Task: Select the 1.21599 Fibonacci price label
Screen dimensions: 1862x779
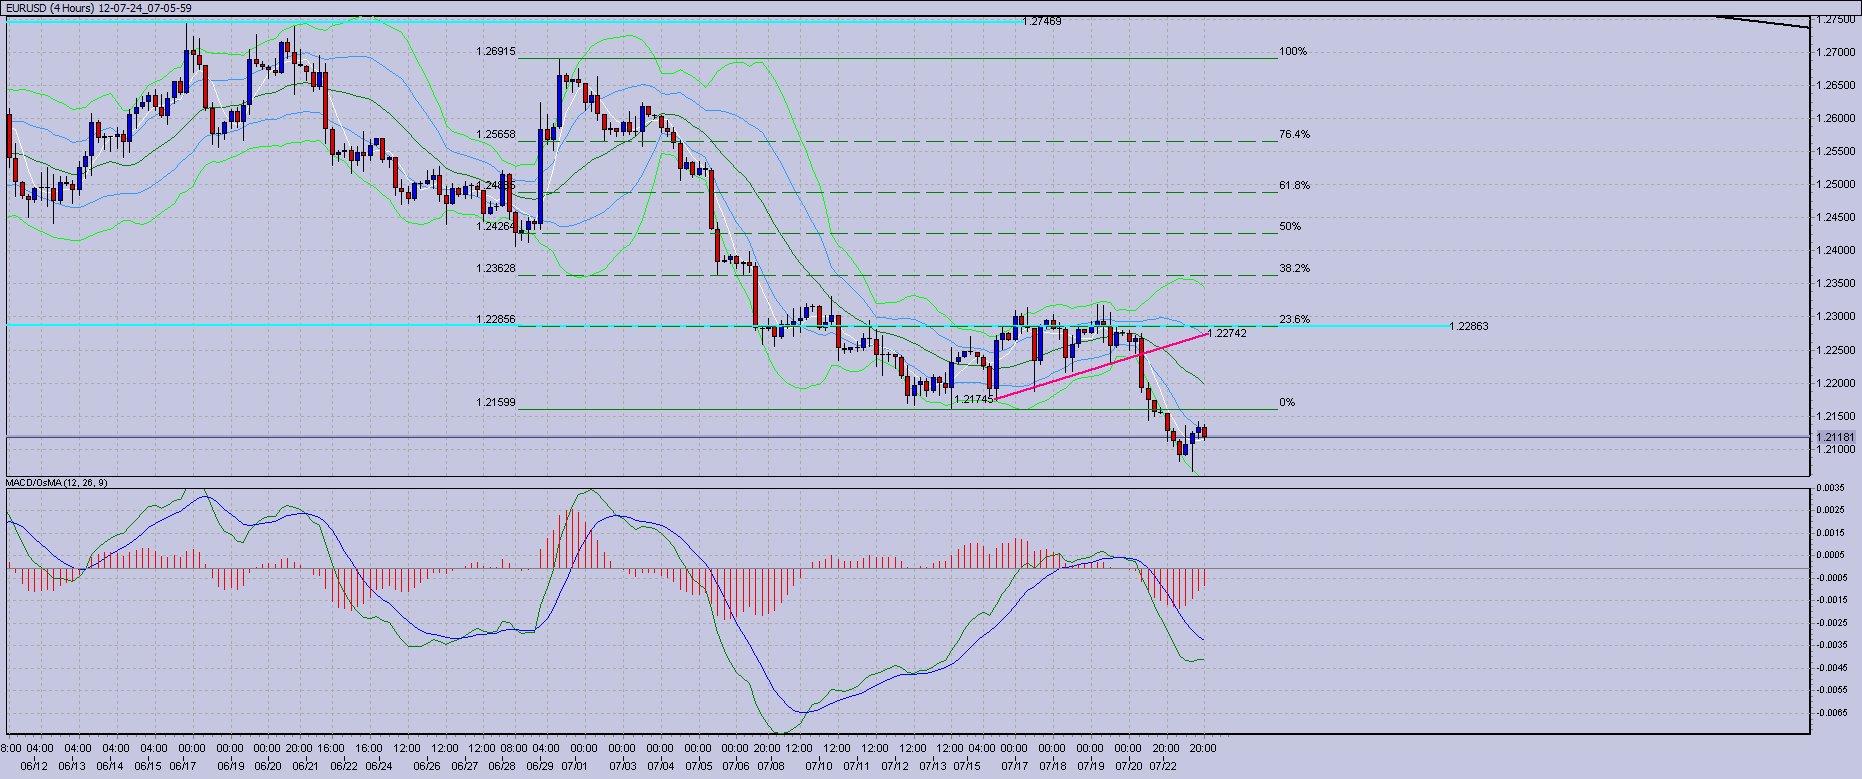Action: pyautogui.click(x=496, y=403)
